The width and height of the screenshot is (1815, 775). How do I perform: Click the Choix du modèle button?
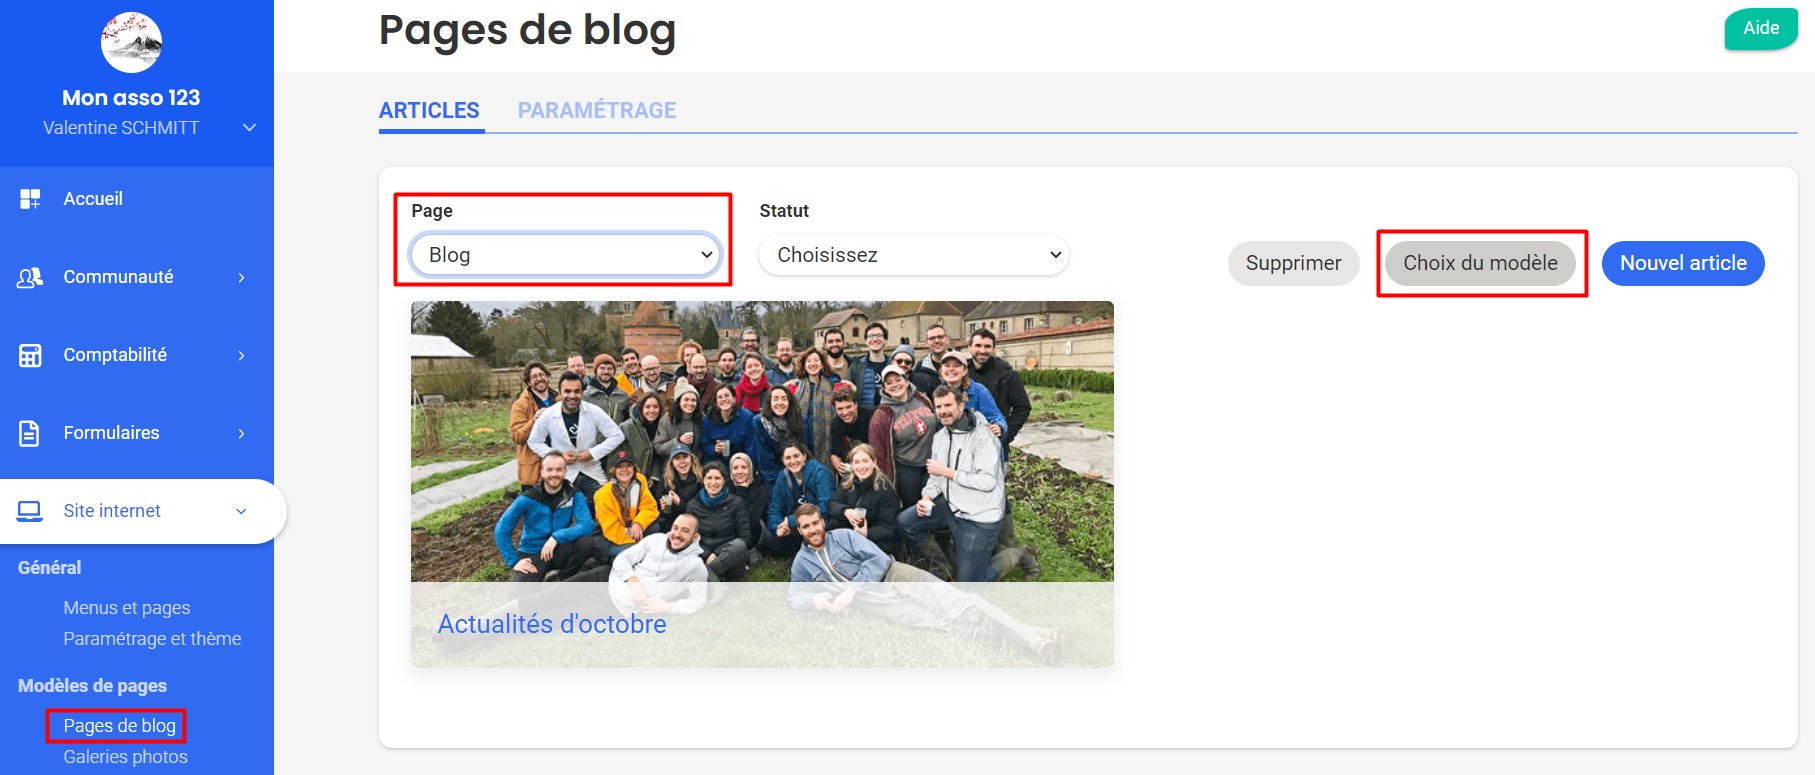coord(1480,263)
